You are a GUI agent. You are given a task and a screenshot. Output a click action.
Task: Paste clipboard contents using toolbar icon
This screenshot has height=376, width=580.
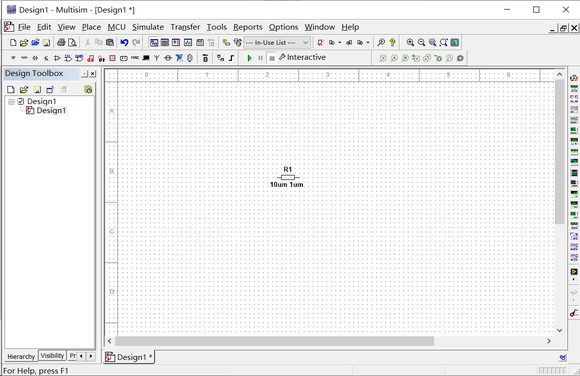[110, 43]
